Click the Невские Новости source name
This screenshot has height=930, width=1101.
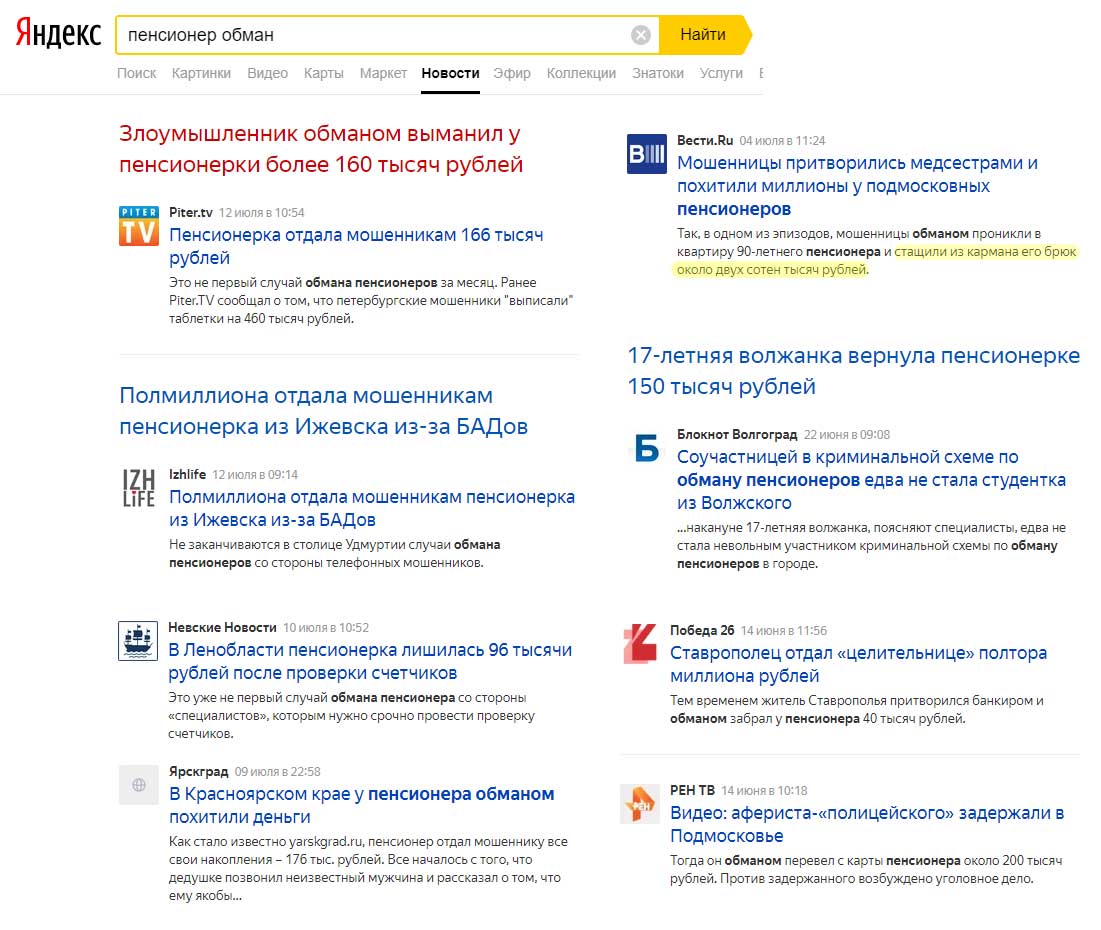point(222,627)
